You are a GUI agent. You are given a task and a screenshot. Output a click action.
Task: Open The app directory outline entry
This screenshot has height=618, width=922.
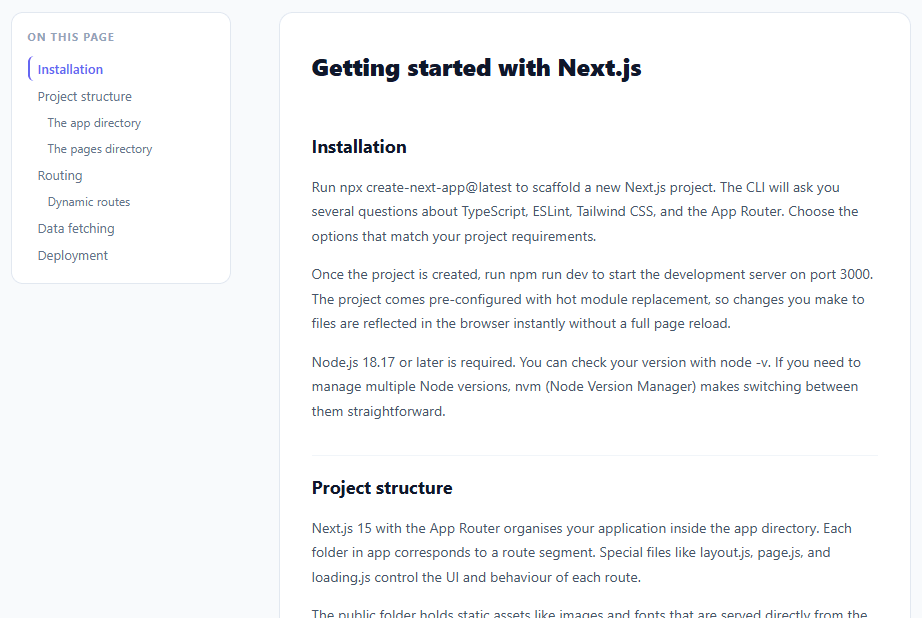pyautogui.click(x=94, y=123)
